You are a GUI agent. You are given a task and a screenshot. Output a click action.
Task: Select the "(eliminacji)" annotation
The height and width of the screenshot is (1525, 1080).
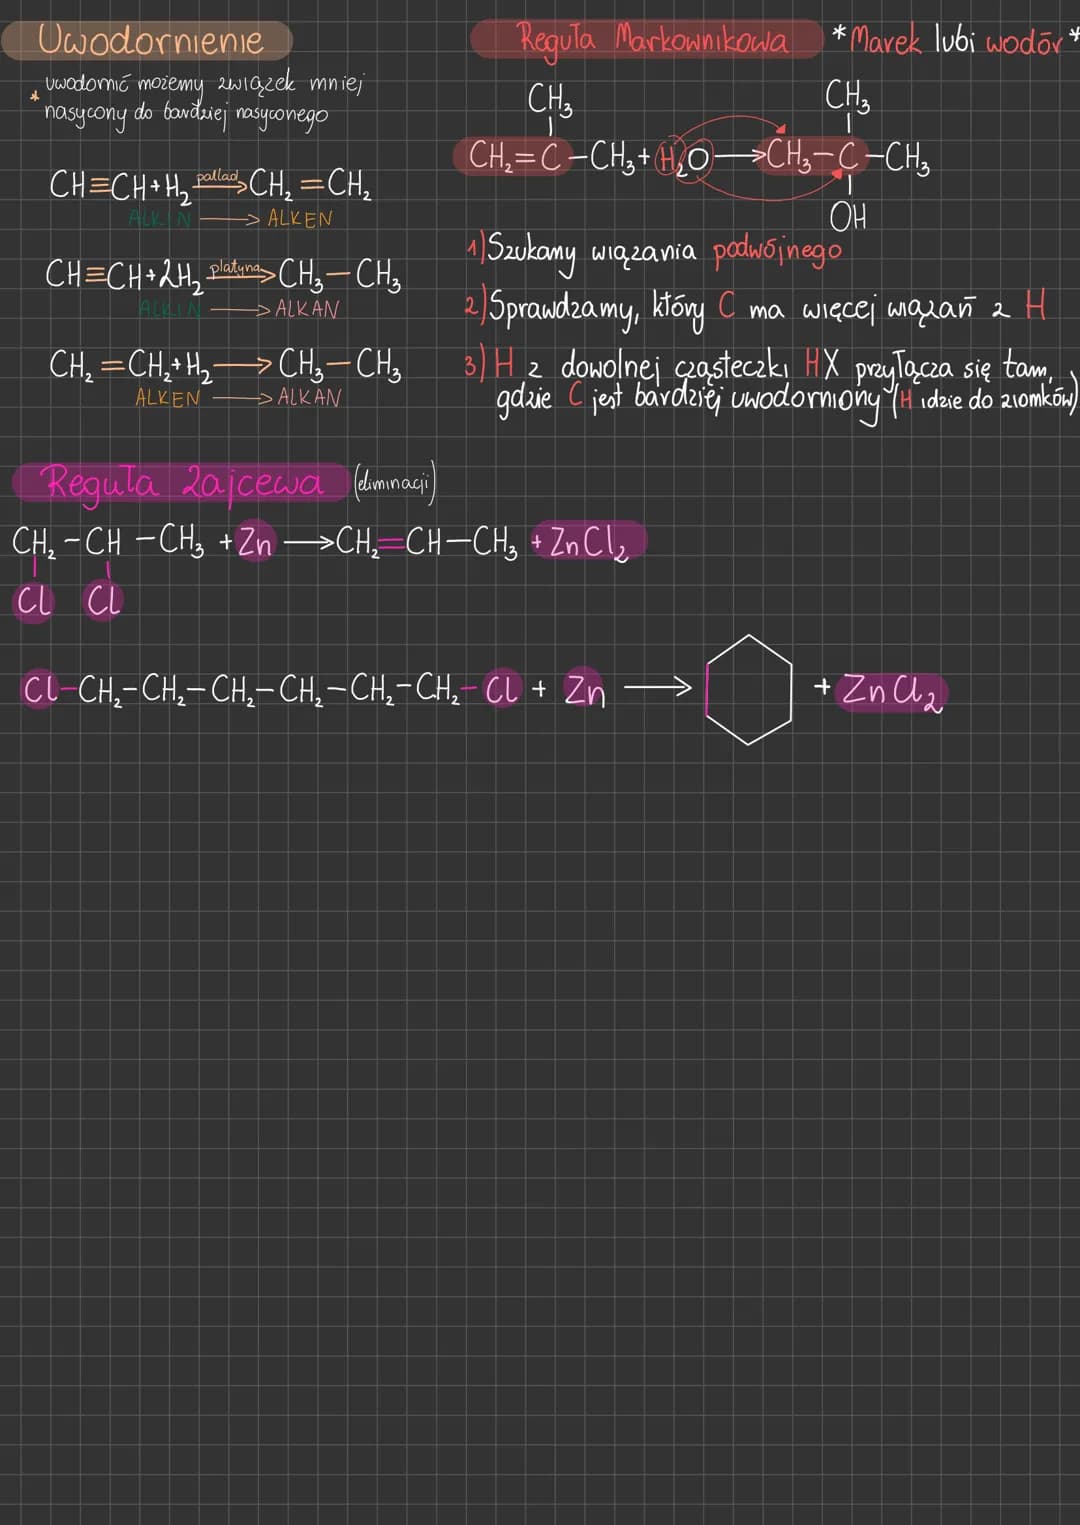click(x=393, y=484)
